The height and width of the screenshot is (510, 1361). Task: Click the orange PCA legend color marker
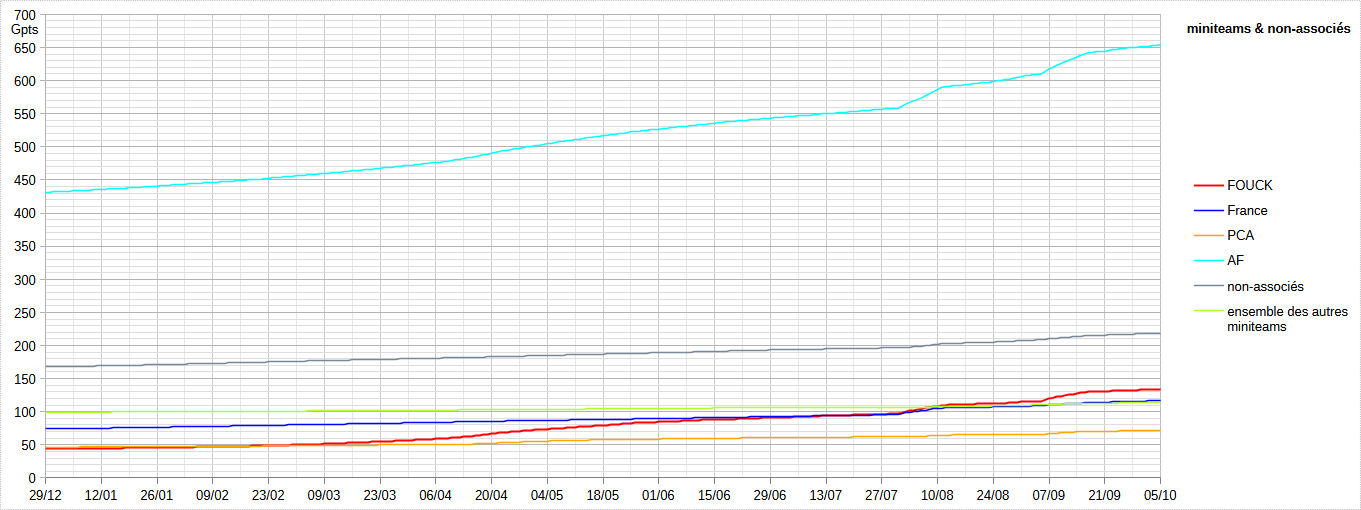(1208, 236)
